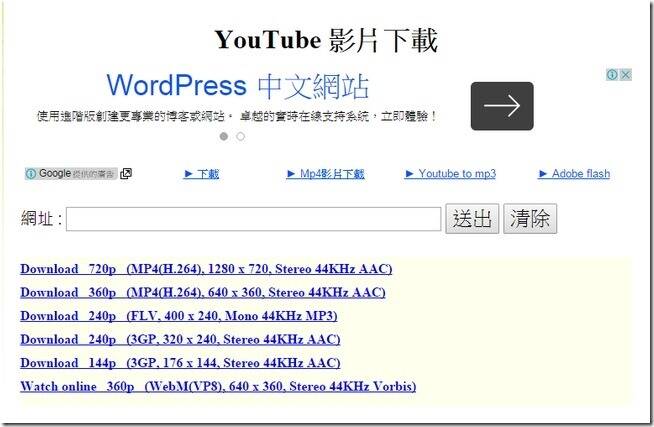Screen dimensions: 654x427
Task: Click the WordPress 中文網站 ad headline
Action: click(238, 86)
